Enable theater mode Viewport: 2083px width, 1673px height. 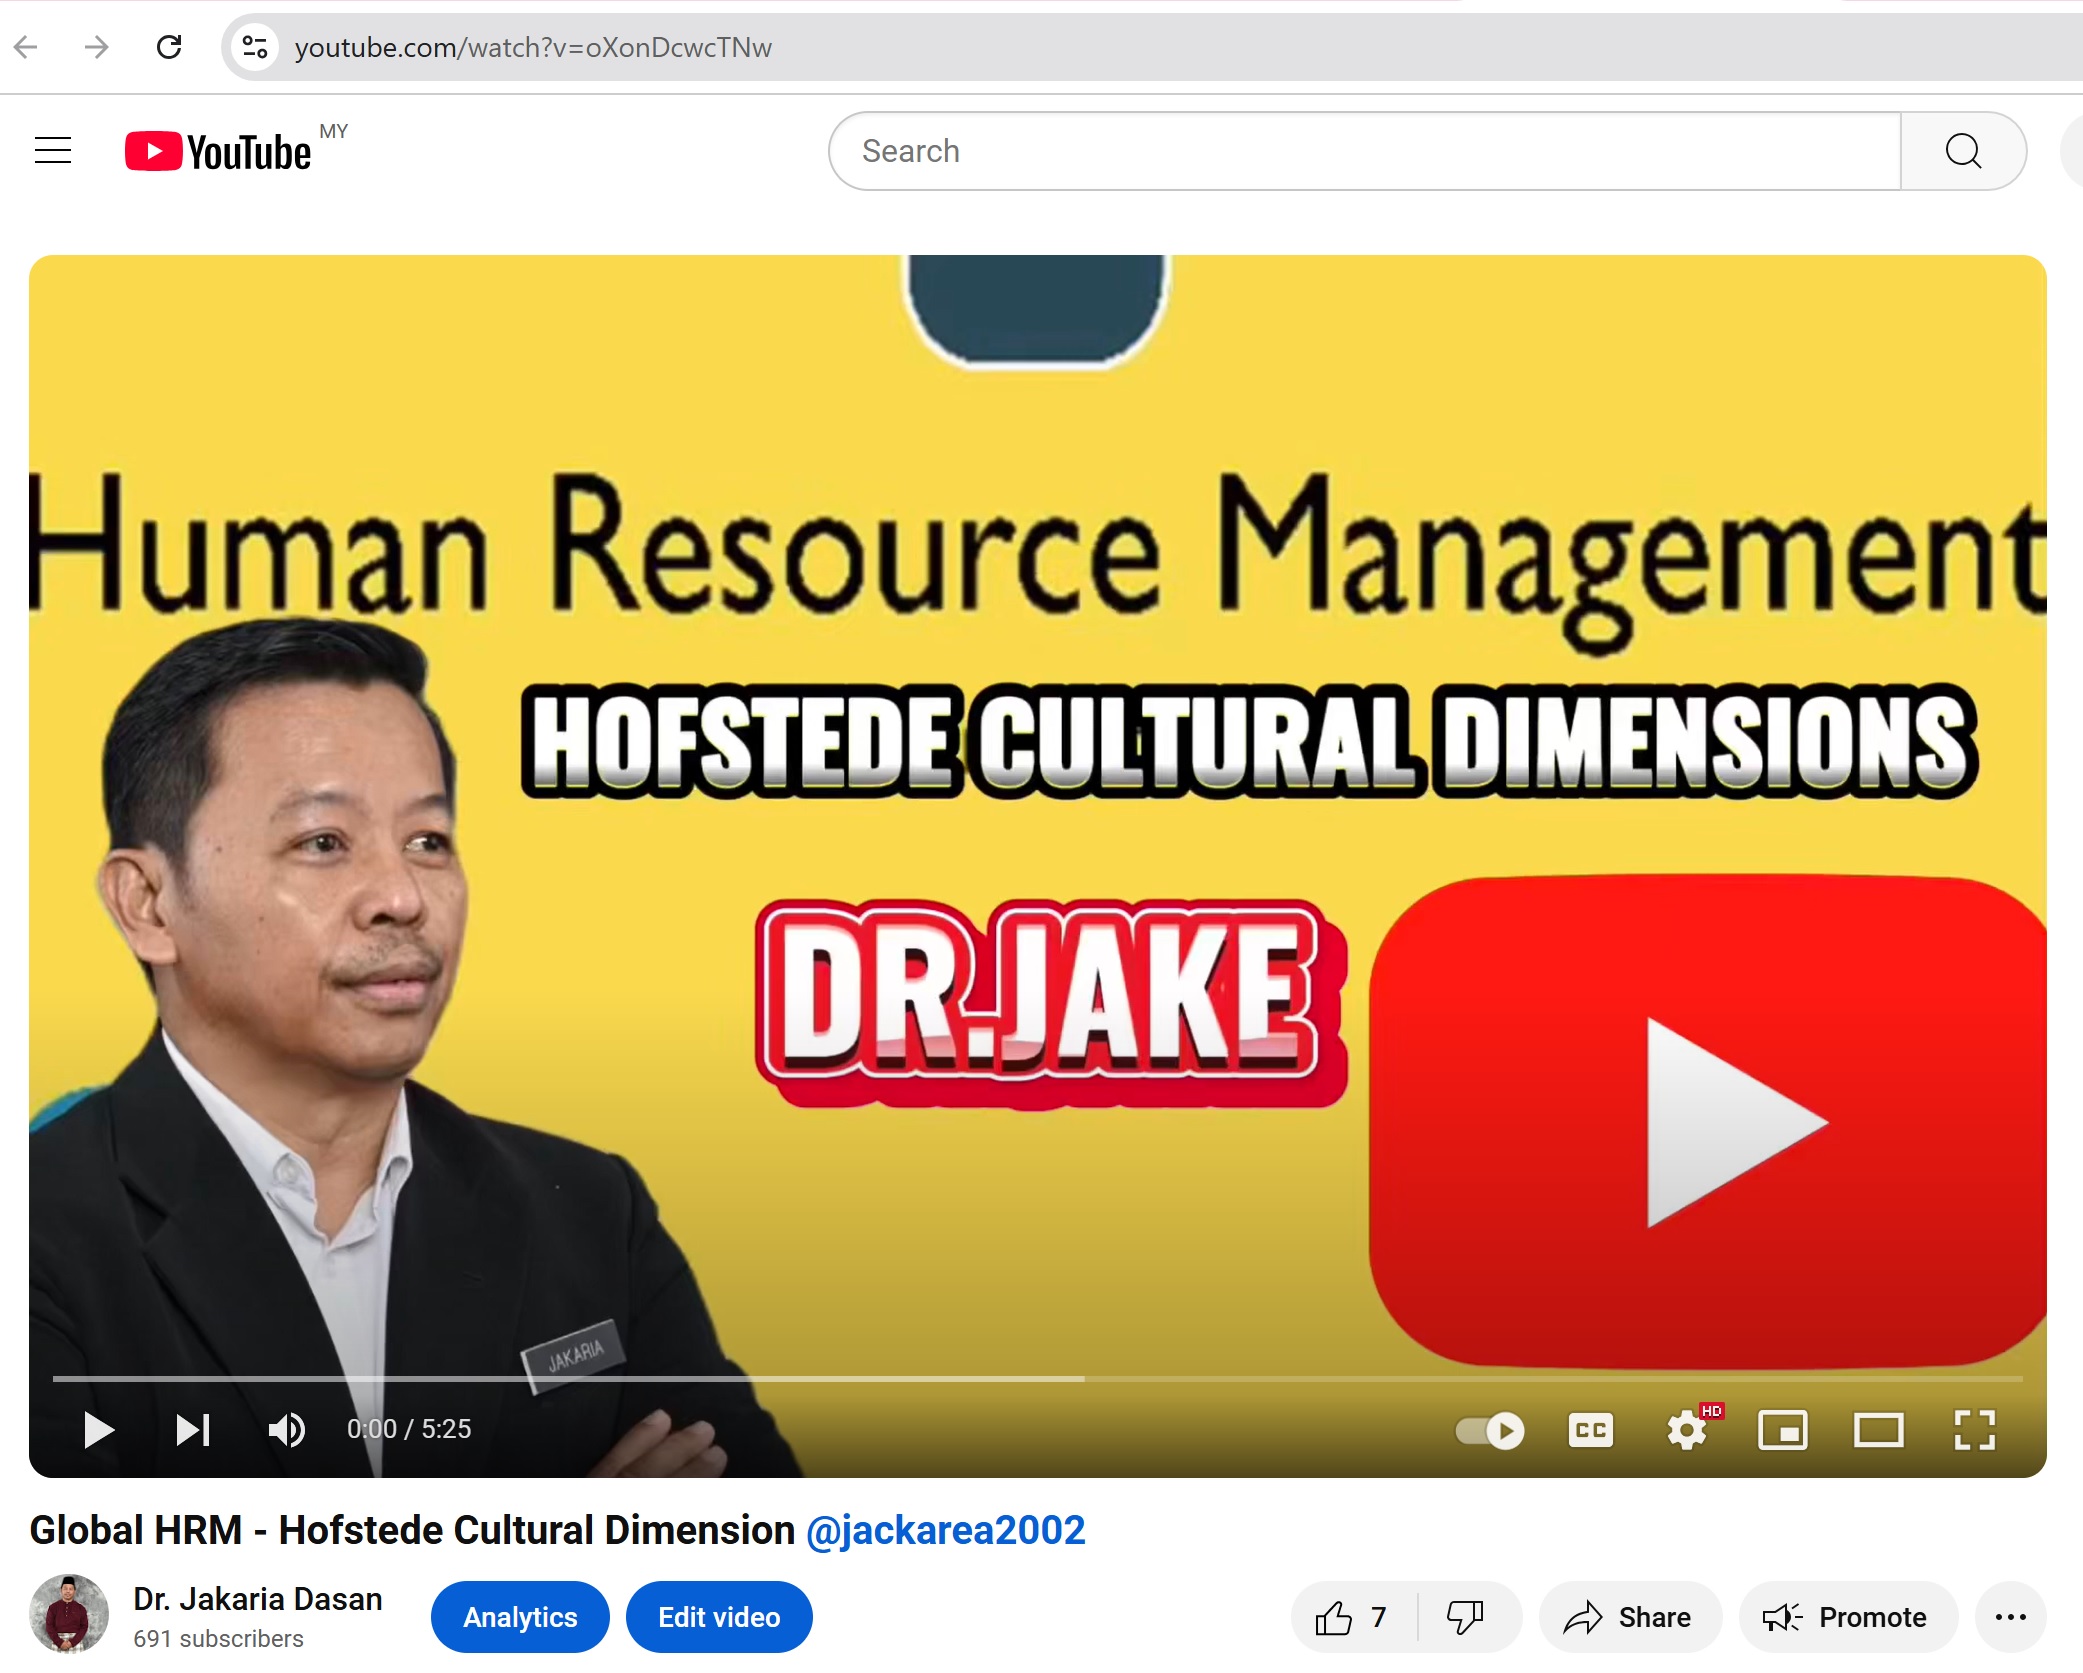pyautogui.click(x=1878, y=1430)
